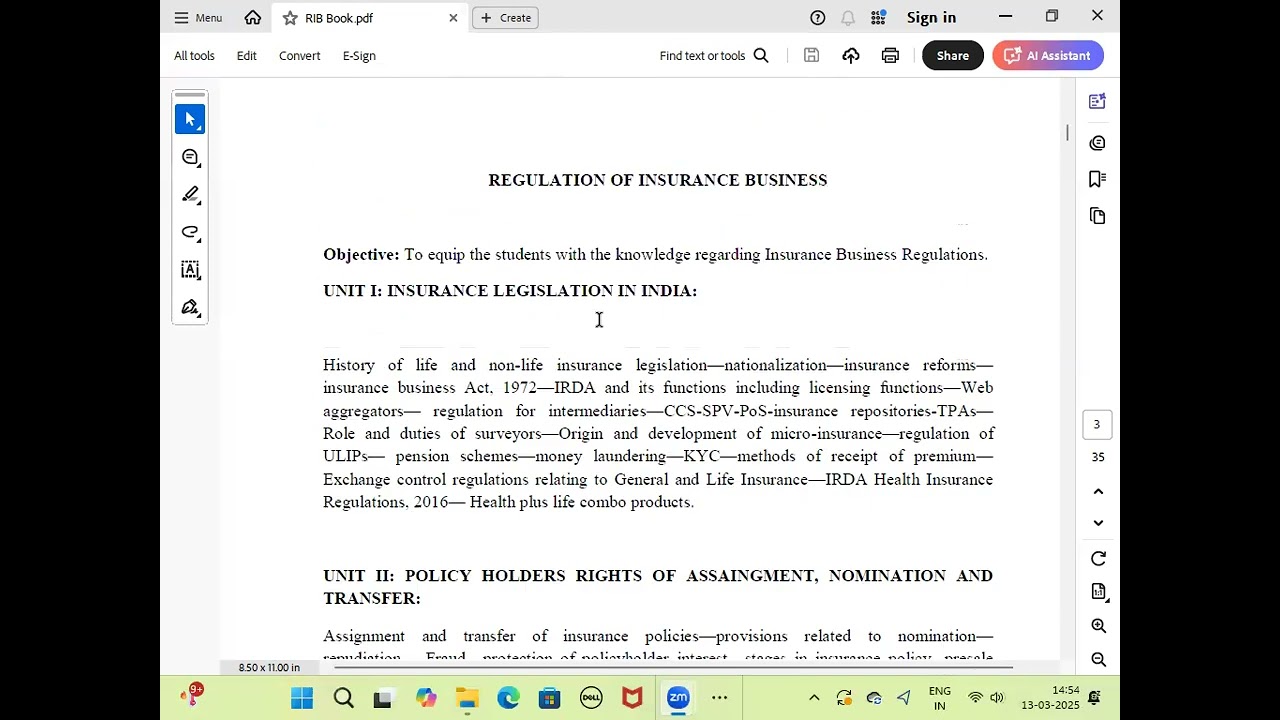Image resolution: width=1280 pixels, height=720 pixels.
Task: Open the help question mark icon
Action: click(x=818, y=18)
